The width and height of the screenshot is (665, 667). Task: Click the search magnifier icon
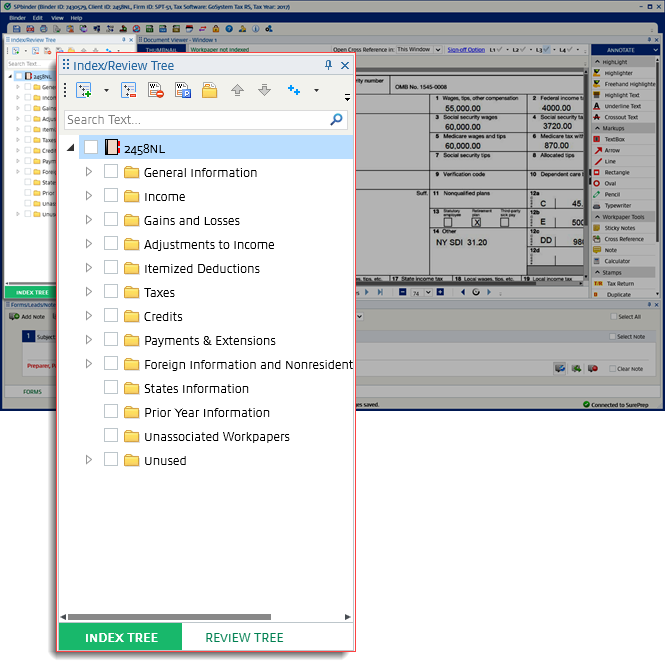pos(337,119)
